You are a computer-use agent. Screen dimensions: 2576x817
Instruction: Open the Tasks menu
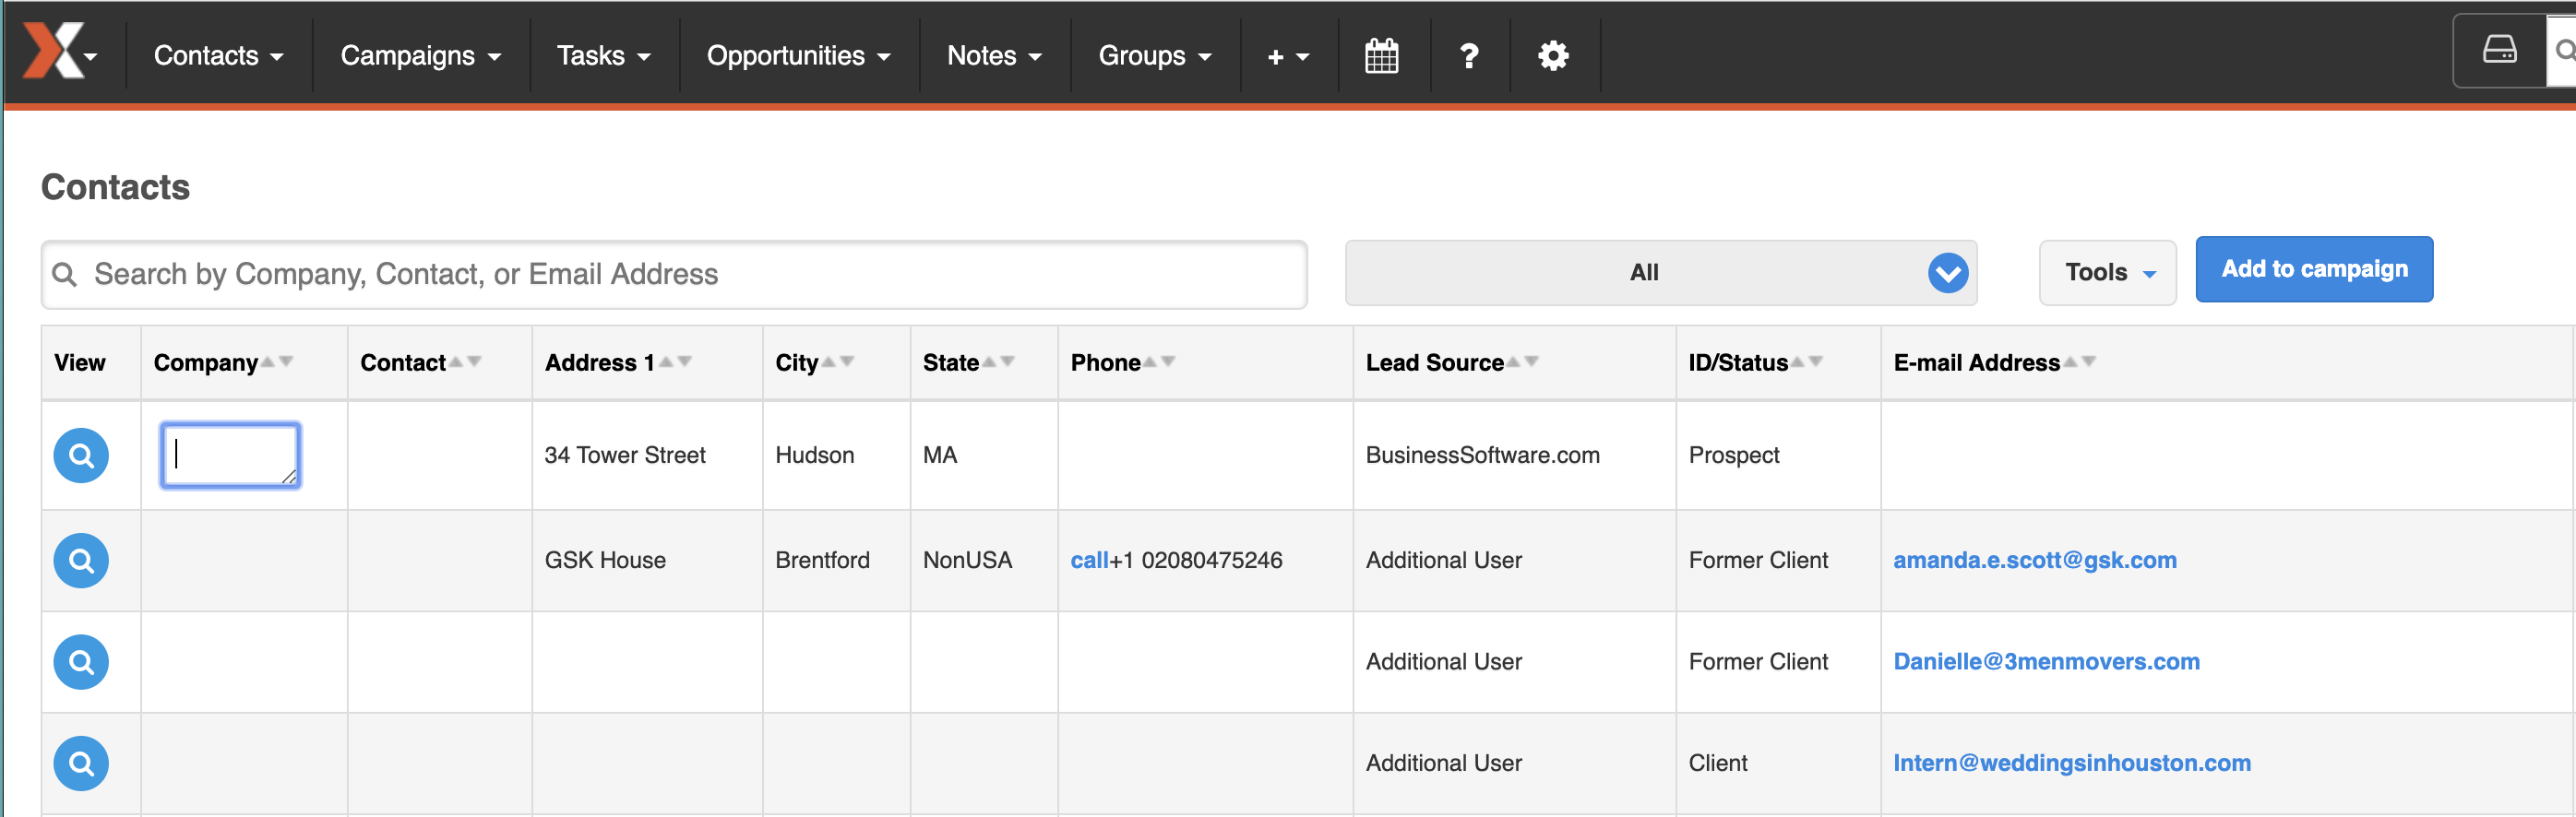[x=603, y=56]
